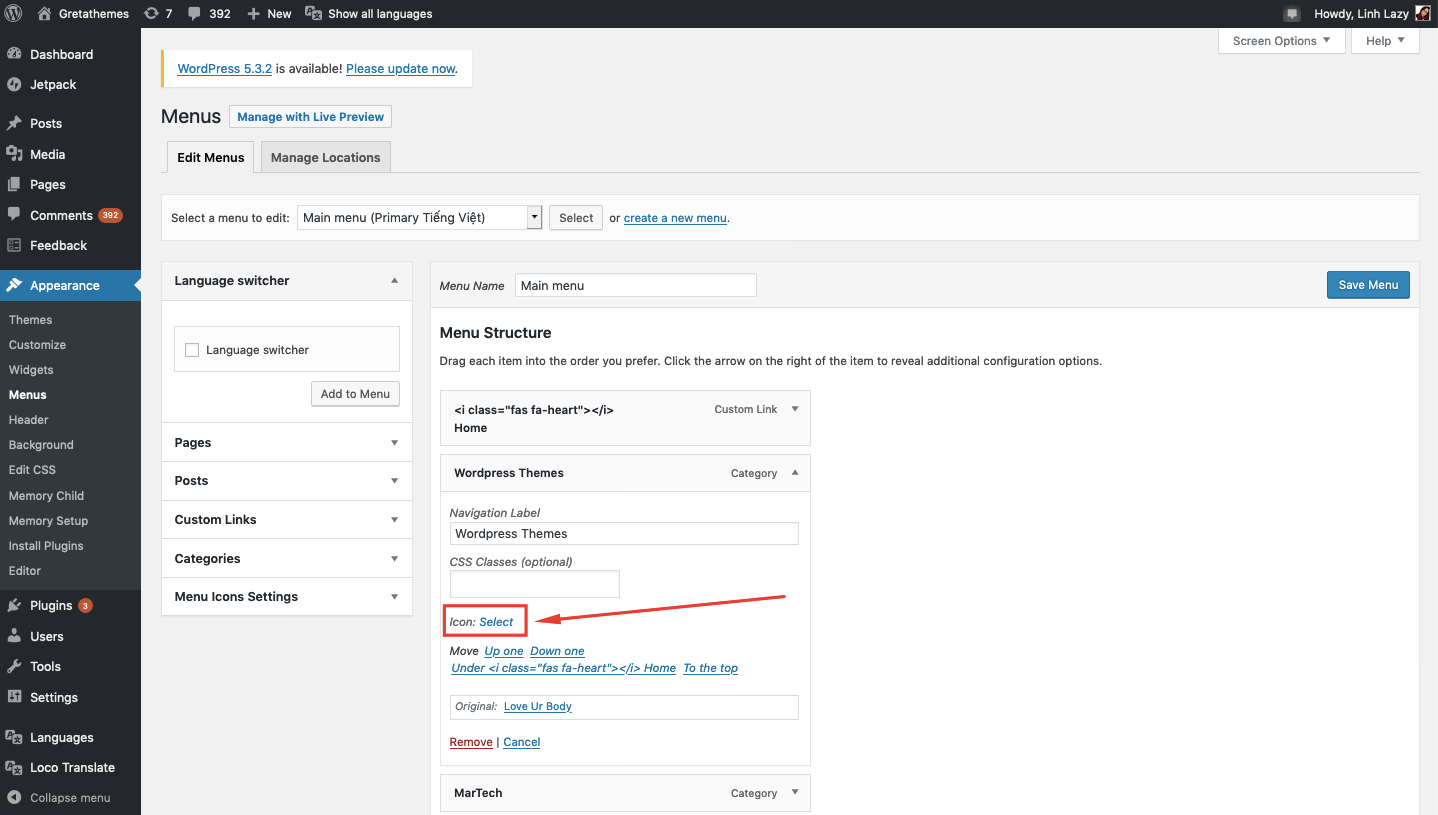Open the Select a menu to edit dropdown
1438x815 pixels.
[x=420, y=217]
